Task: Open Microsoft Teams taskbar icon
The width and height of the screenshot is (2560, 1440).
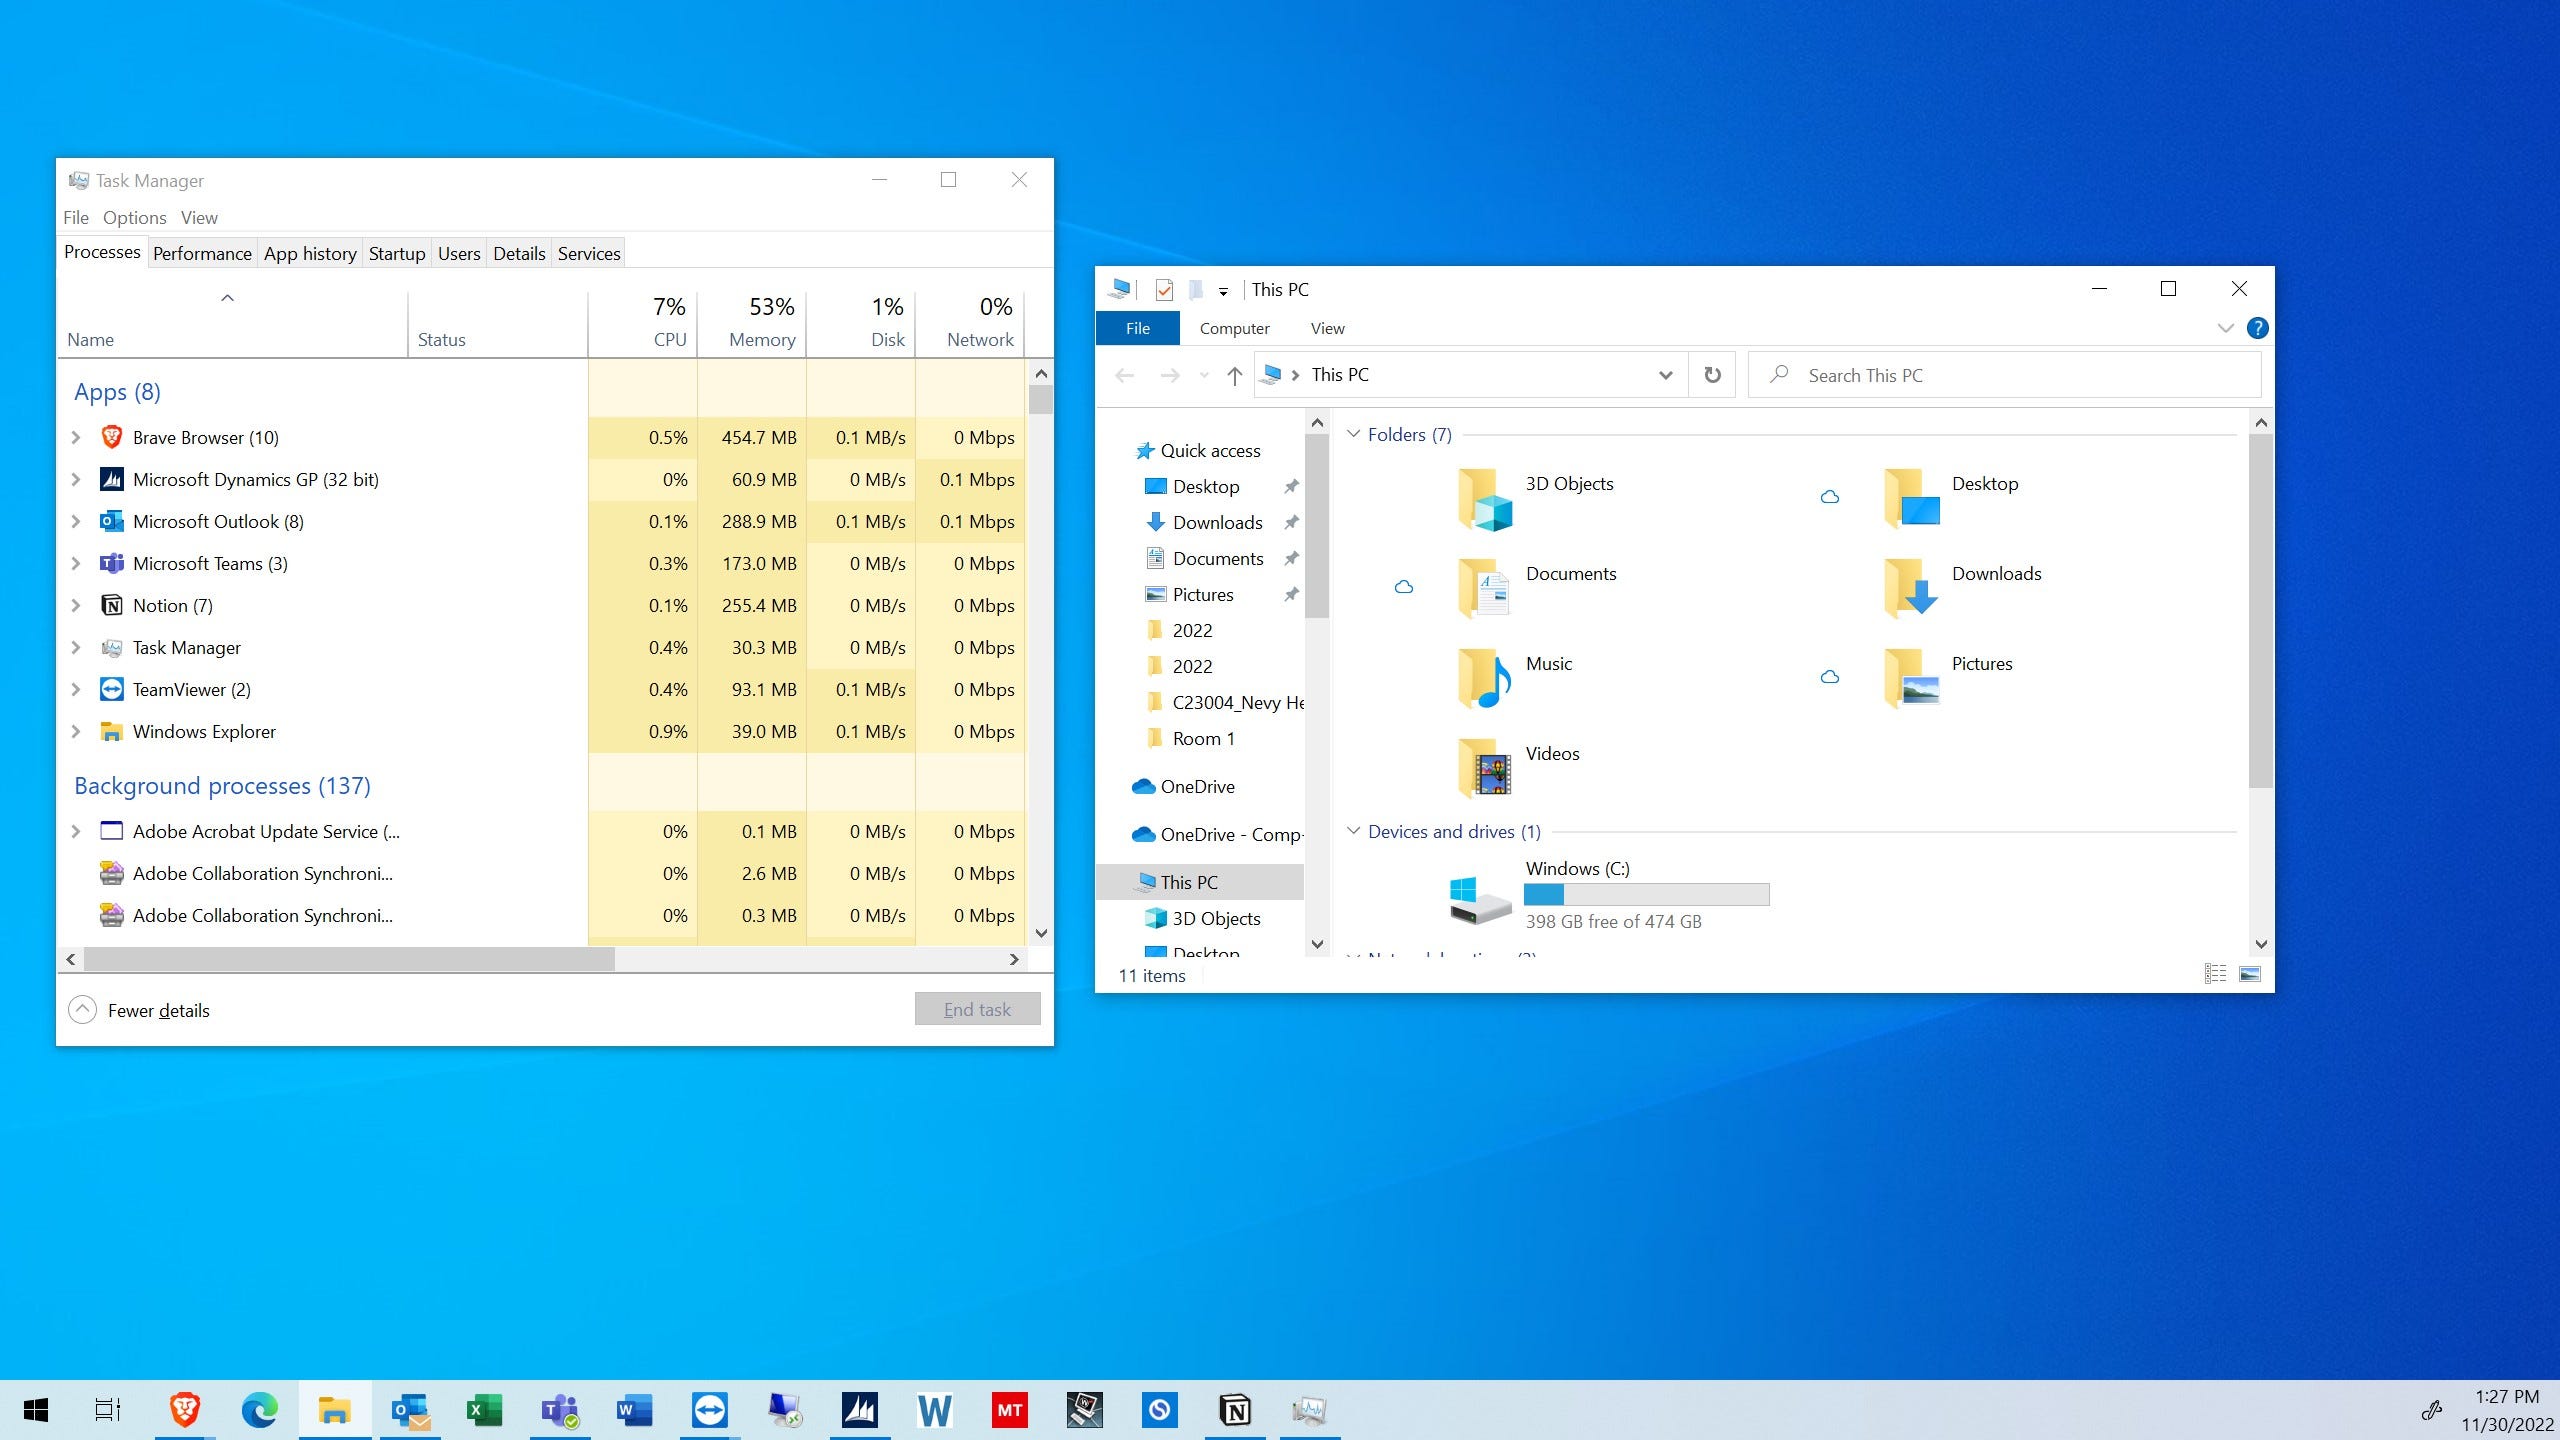Action: (x=560, y=1410)
